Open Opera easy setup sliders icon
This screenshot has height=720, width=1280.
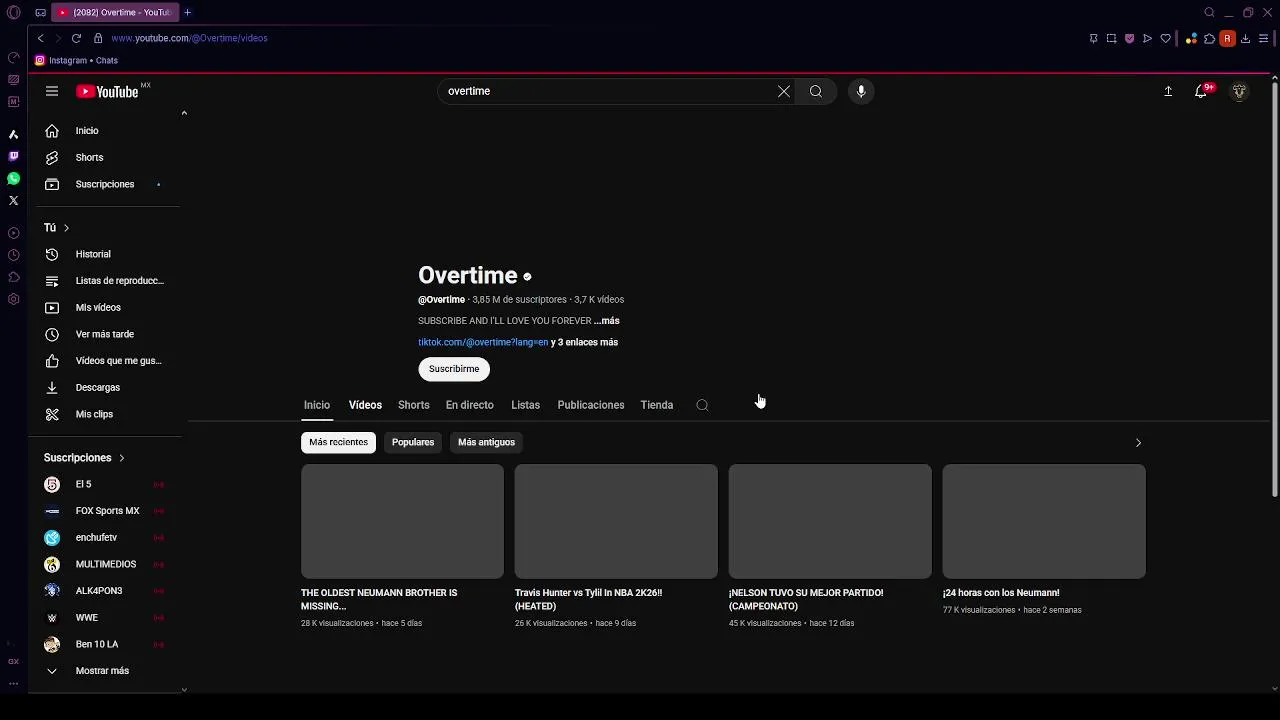(1264, 38)
